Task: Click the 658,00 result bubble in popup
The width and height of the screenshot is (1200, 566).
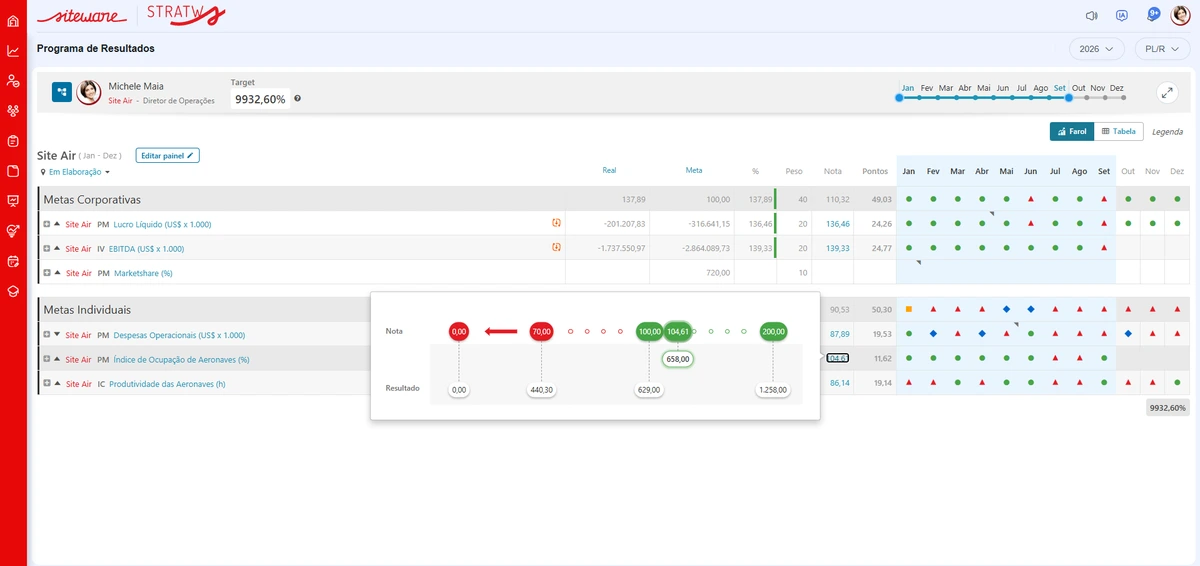Action: pos(678,359)
